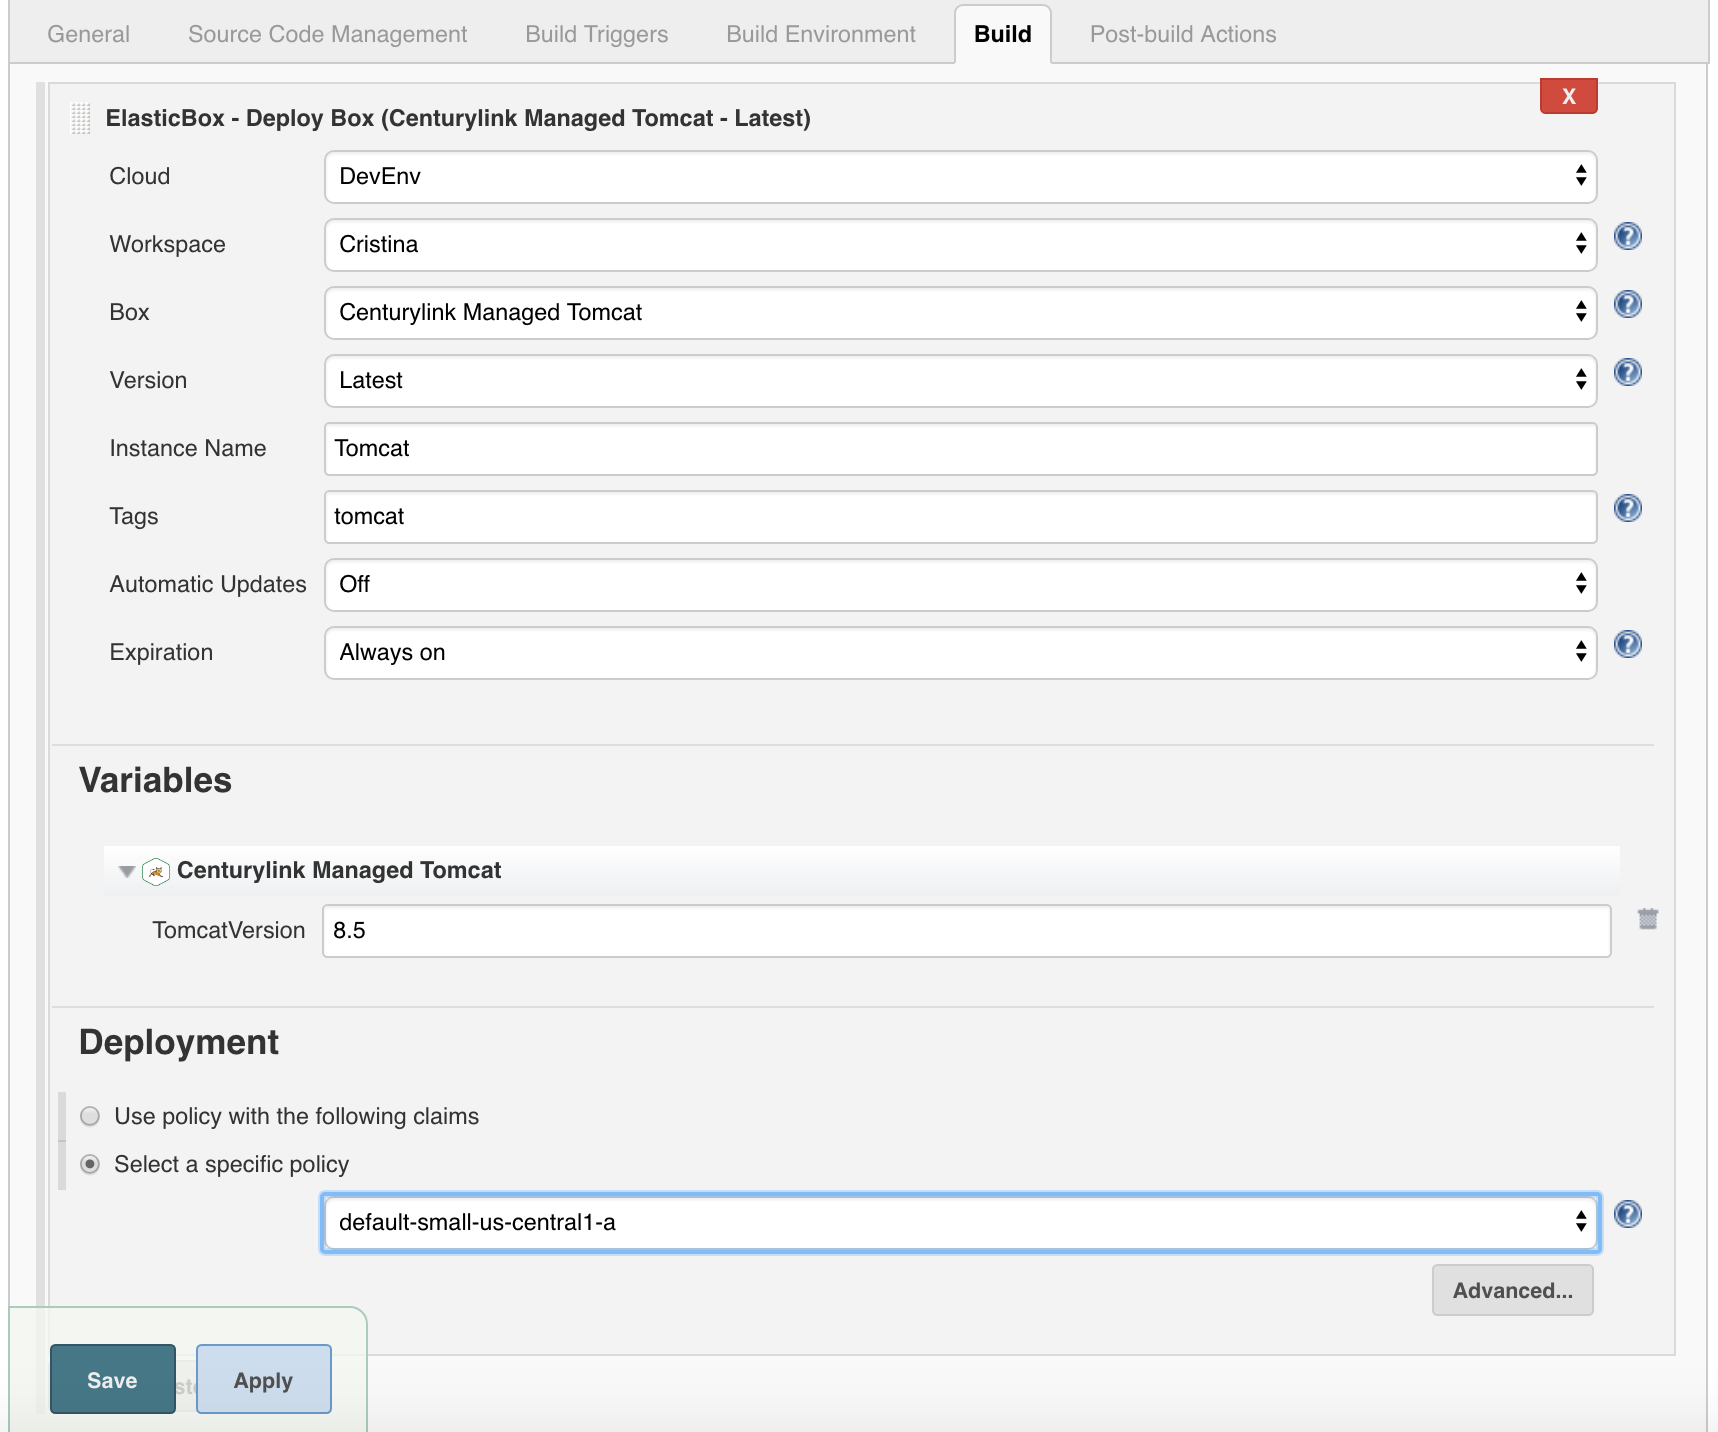Open help for the deployment policy
This screenshot has width=1718, height=1432.
click(x=1627, y=1215)
